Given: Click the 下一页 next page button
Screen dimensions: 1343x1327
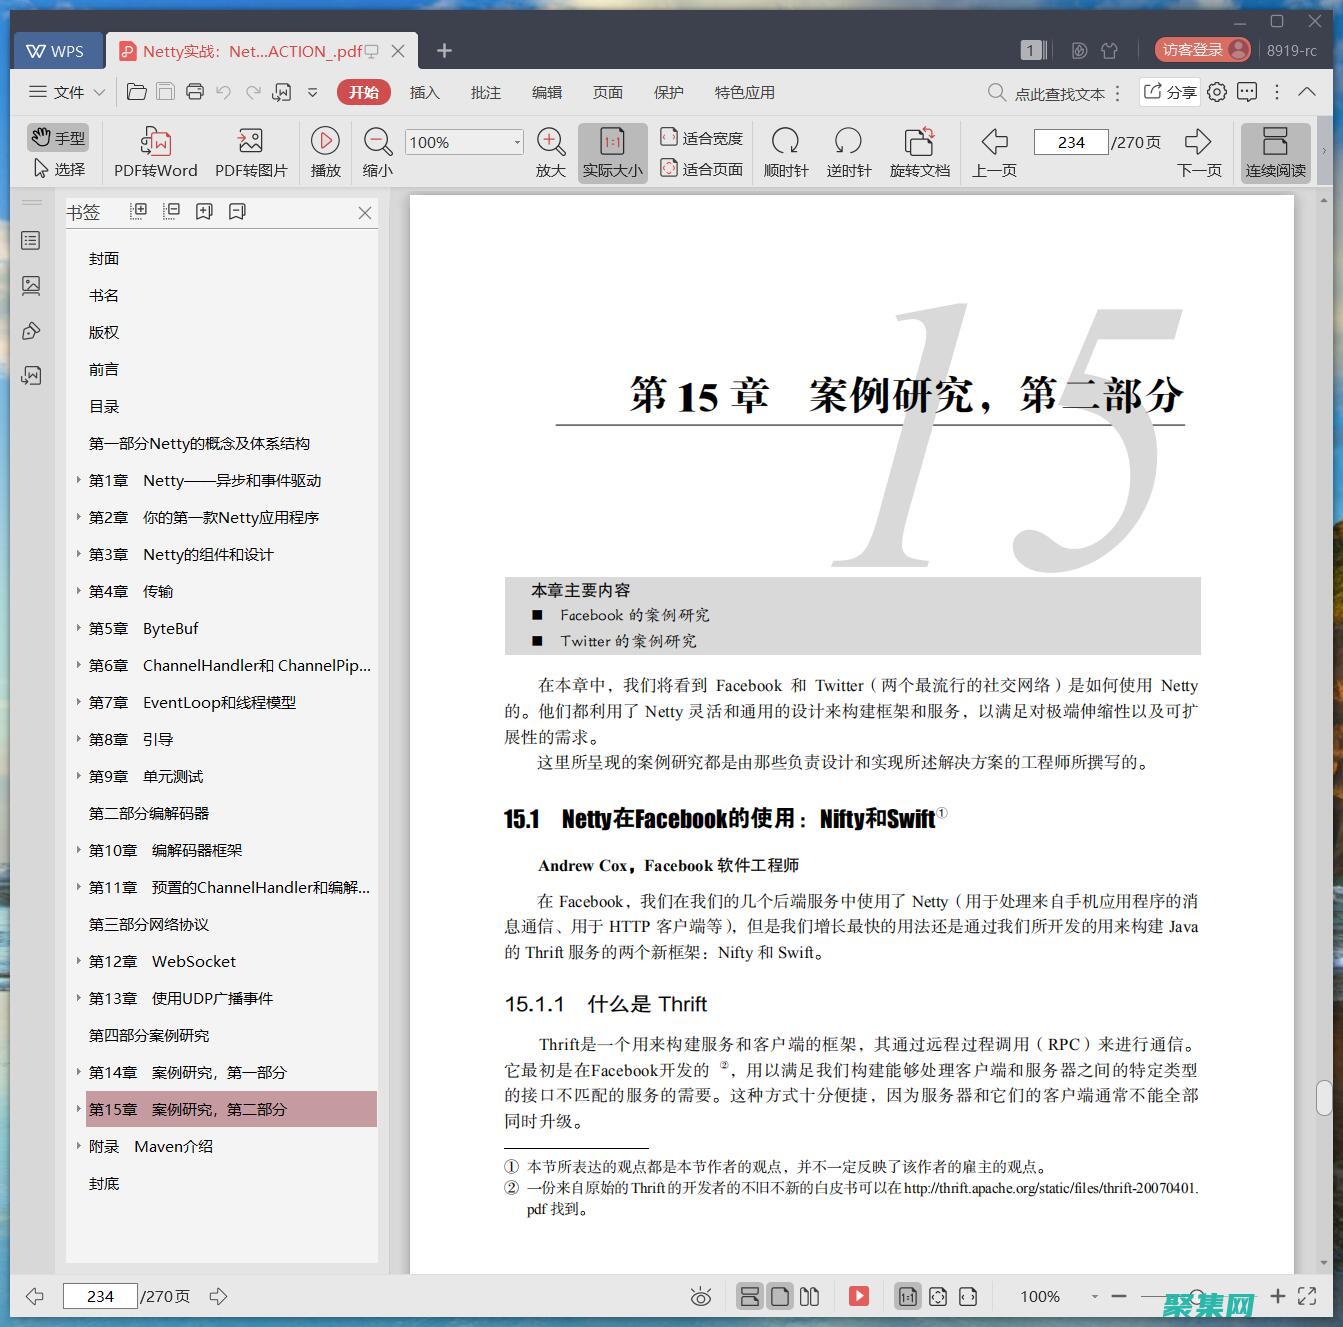Looking at the screenshot, I should (1199, 151).
